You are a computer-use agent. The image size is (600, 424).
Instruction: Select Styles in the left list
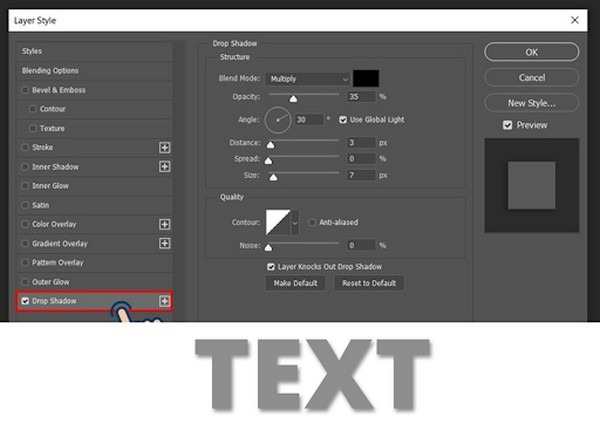[x=95, y=51]
